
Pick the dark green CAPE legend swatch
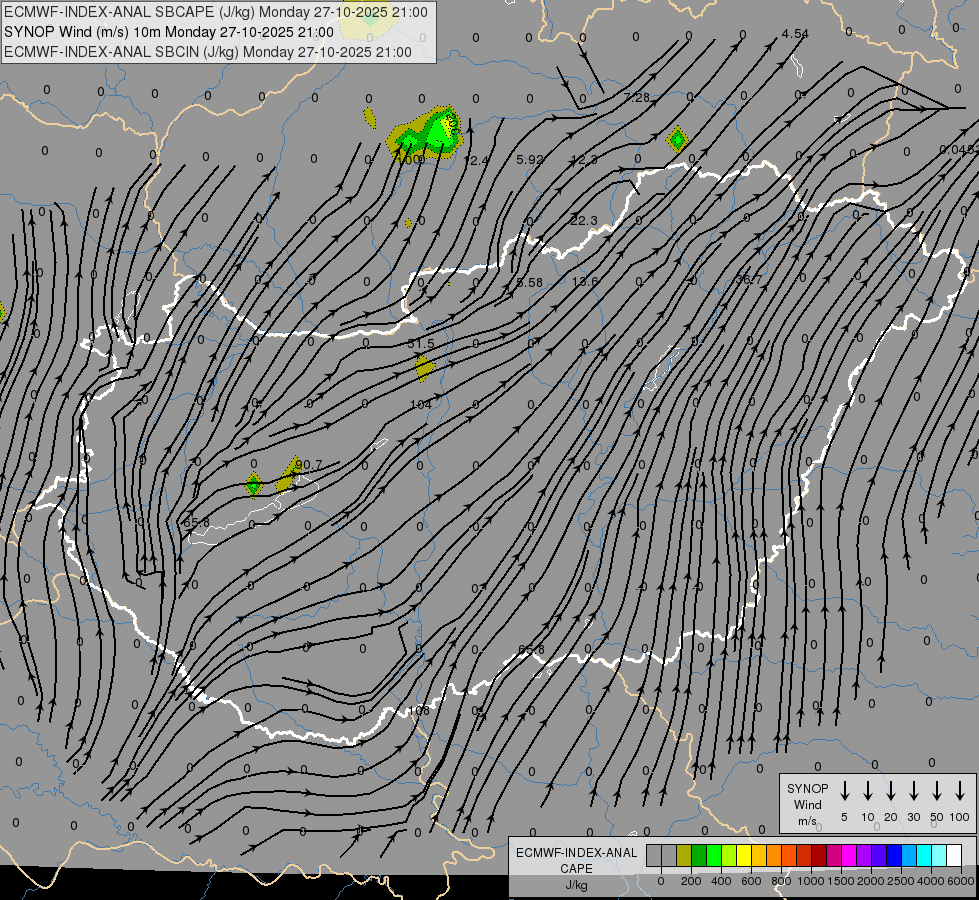tap(699, 856)
